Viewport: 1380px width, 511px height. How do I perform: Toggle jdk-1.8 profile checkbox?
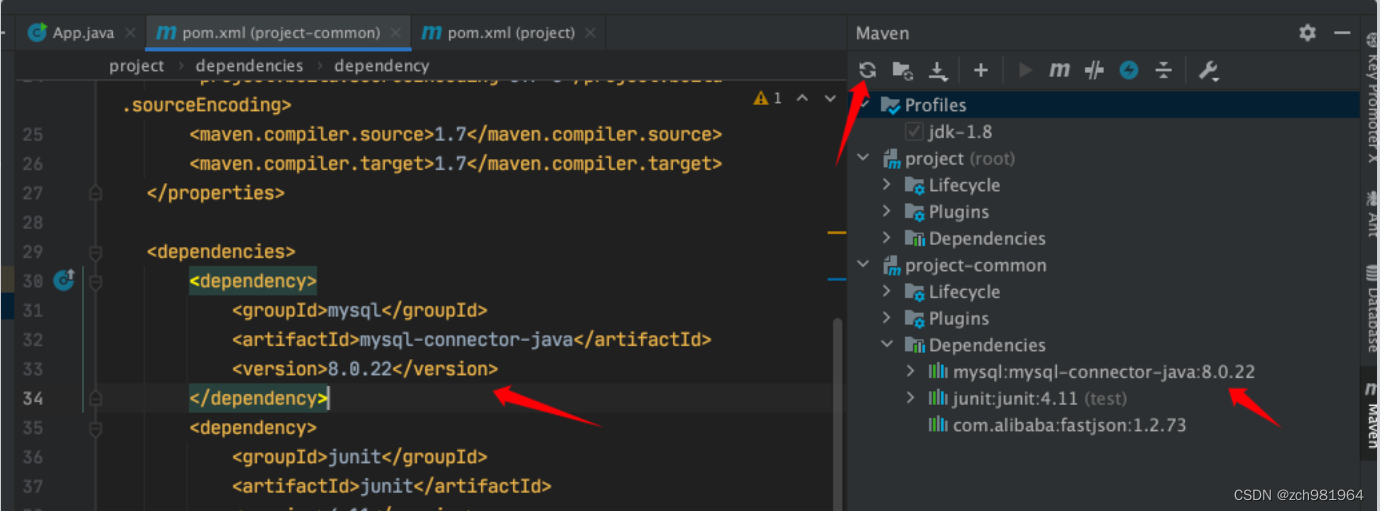pyautogui.click(x=913, y=132)
